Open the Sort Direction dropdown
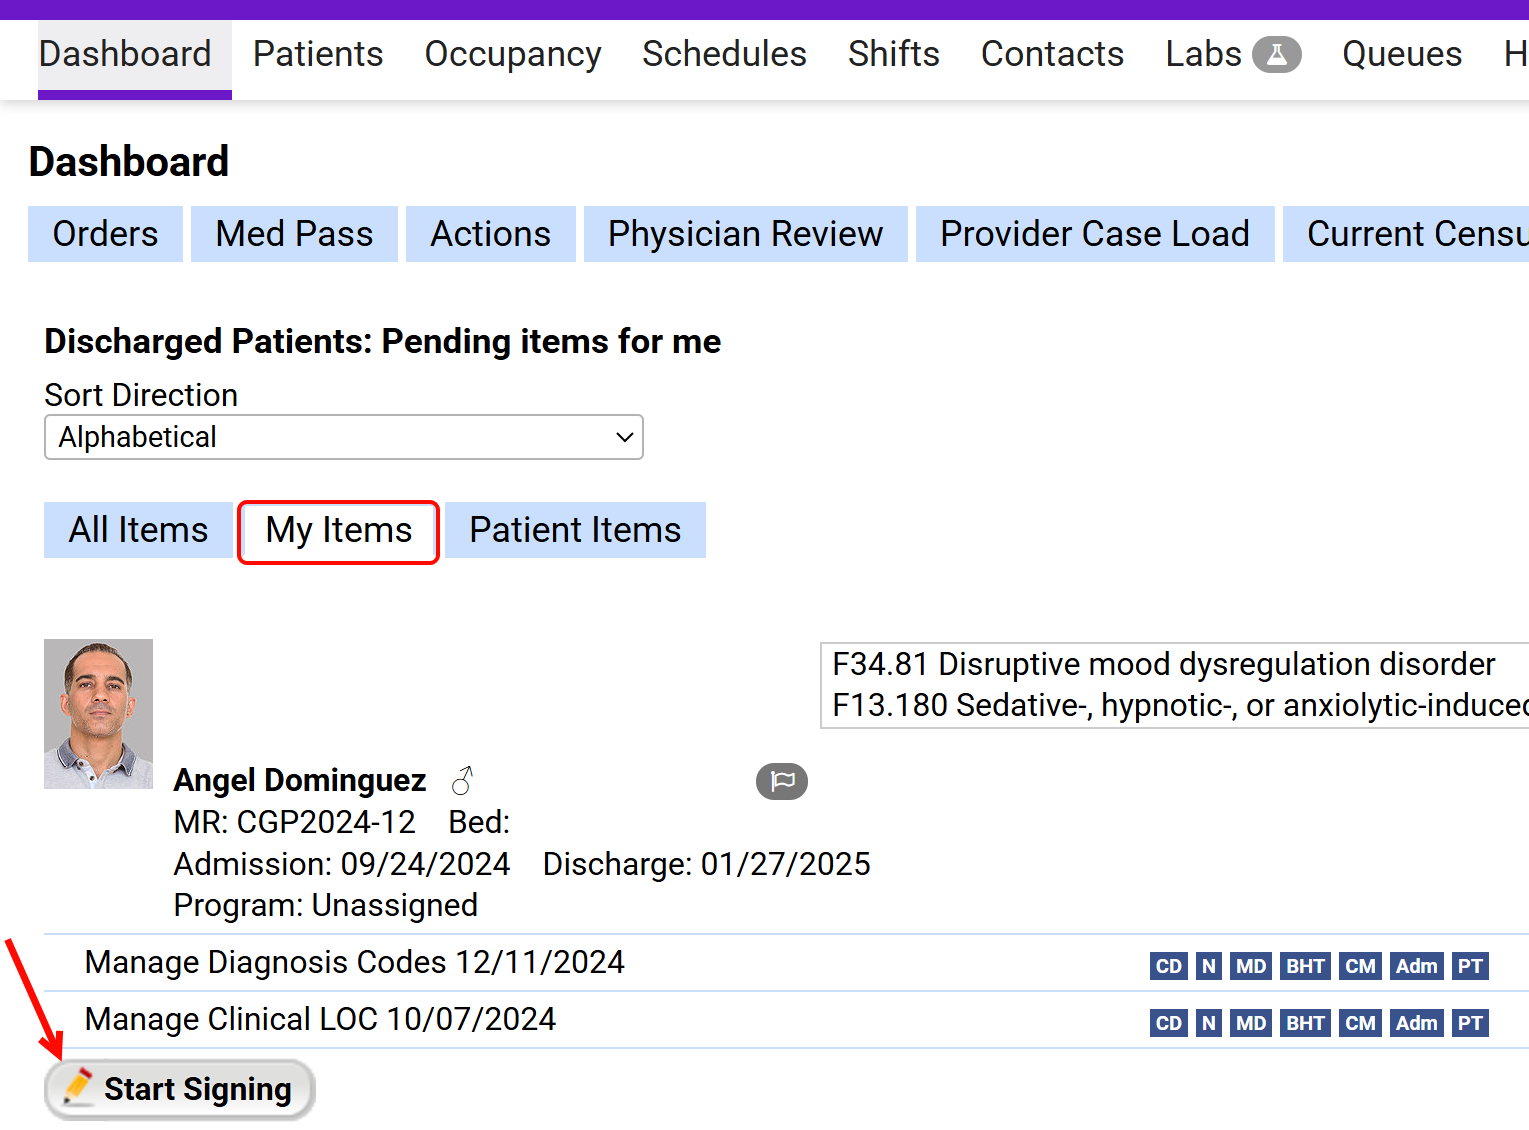 tap(343, 437)
